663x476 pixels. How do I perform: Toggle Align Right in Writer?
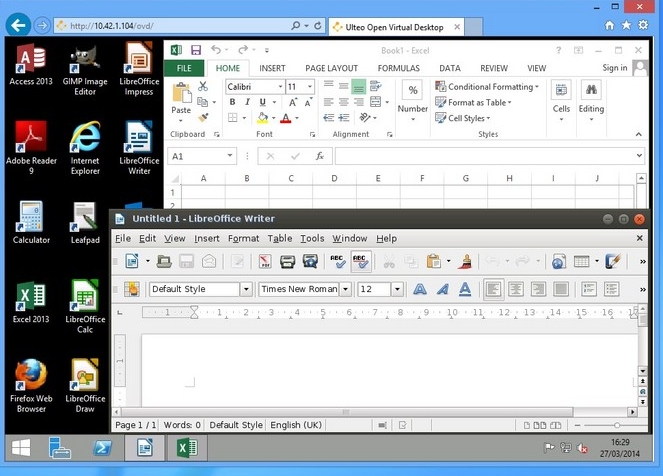point(538,289)
